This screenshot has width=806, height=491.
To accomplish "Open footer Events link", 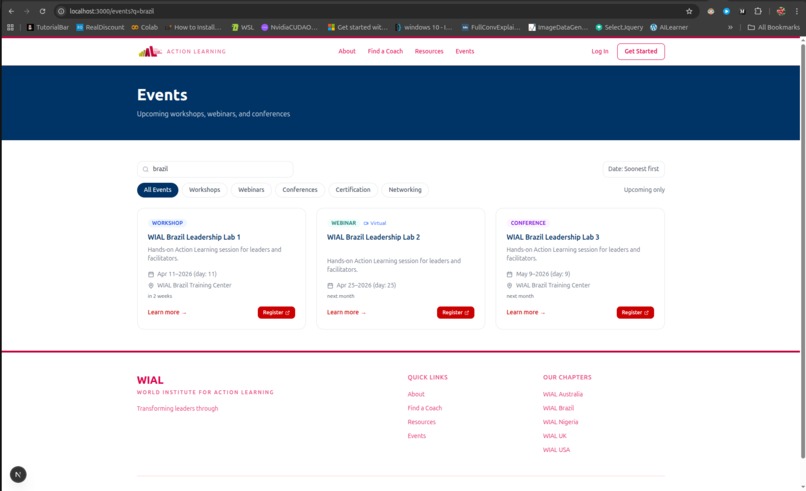I will click(x=416, y=436).
